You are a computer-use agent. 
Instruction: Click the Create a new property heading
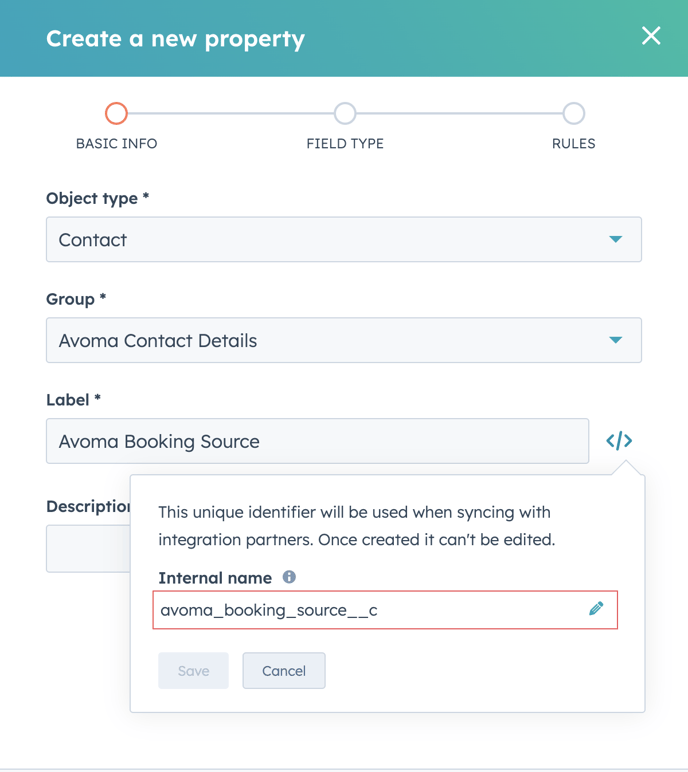click(x=175, y=39)
